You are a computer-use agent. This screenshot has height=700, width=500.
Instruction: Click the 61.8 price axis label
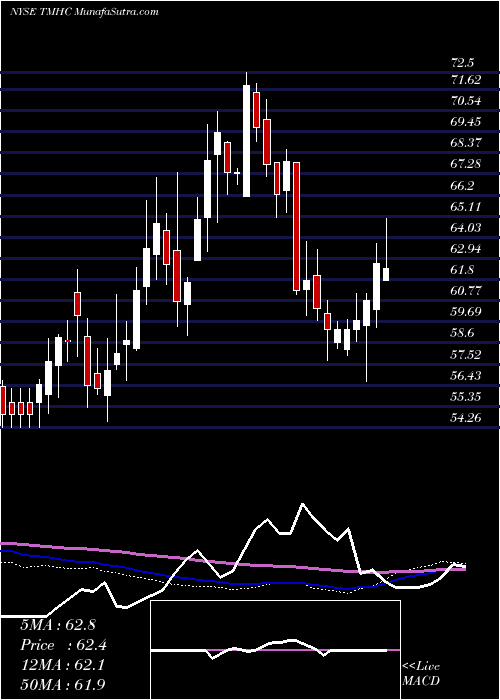coord(463,270)
